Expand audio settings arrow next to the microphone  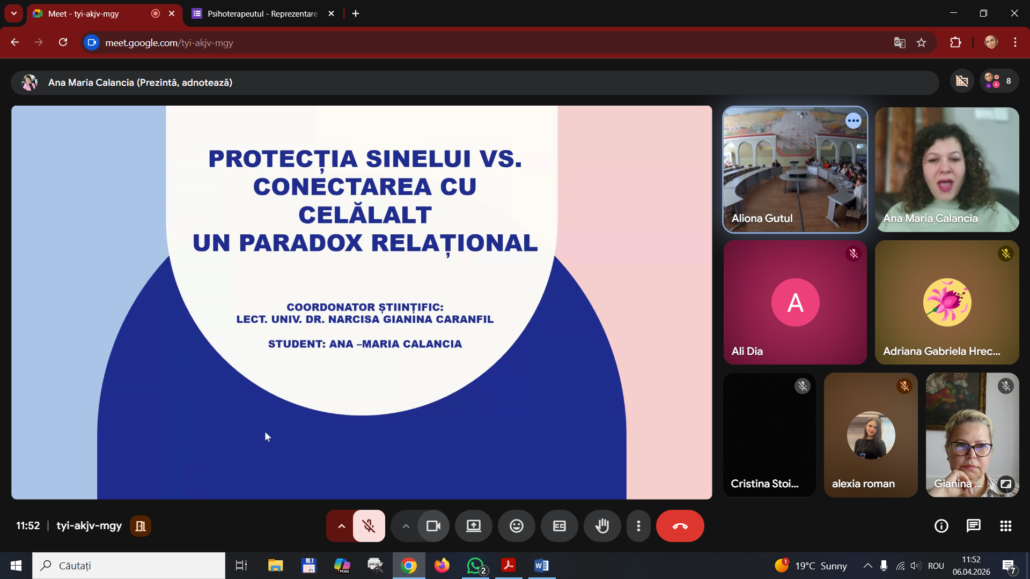click(x=341, y=526)
